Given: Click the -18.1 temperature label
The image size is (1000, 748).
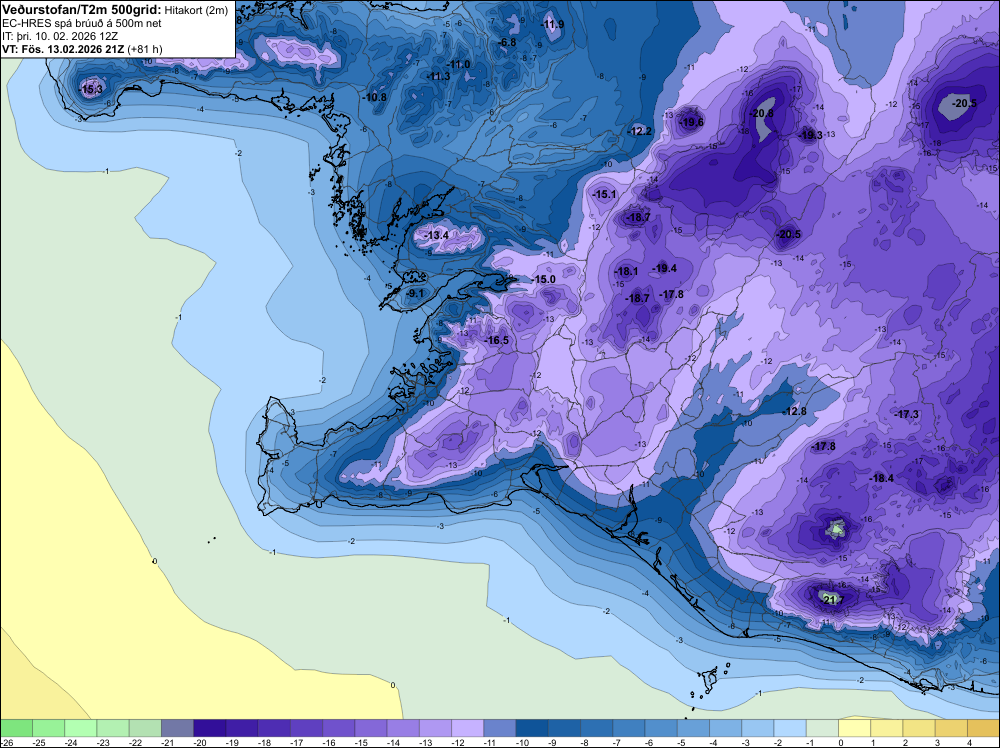Looking at the screenshot, I should coord(626,271).
